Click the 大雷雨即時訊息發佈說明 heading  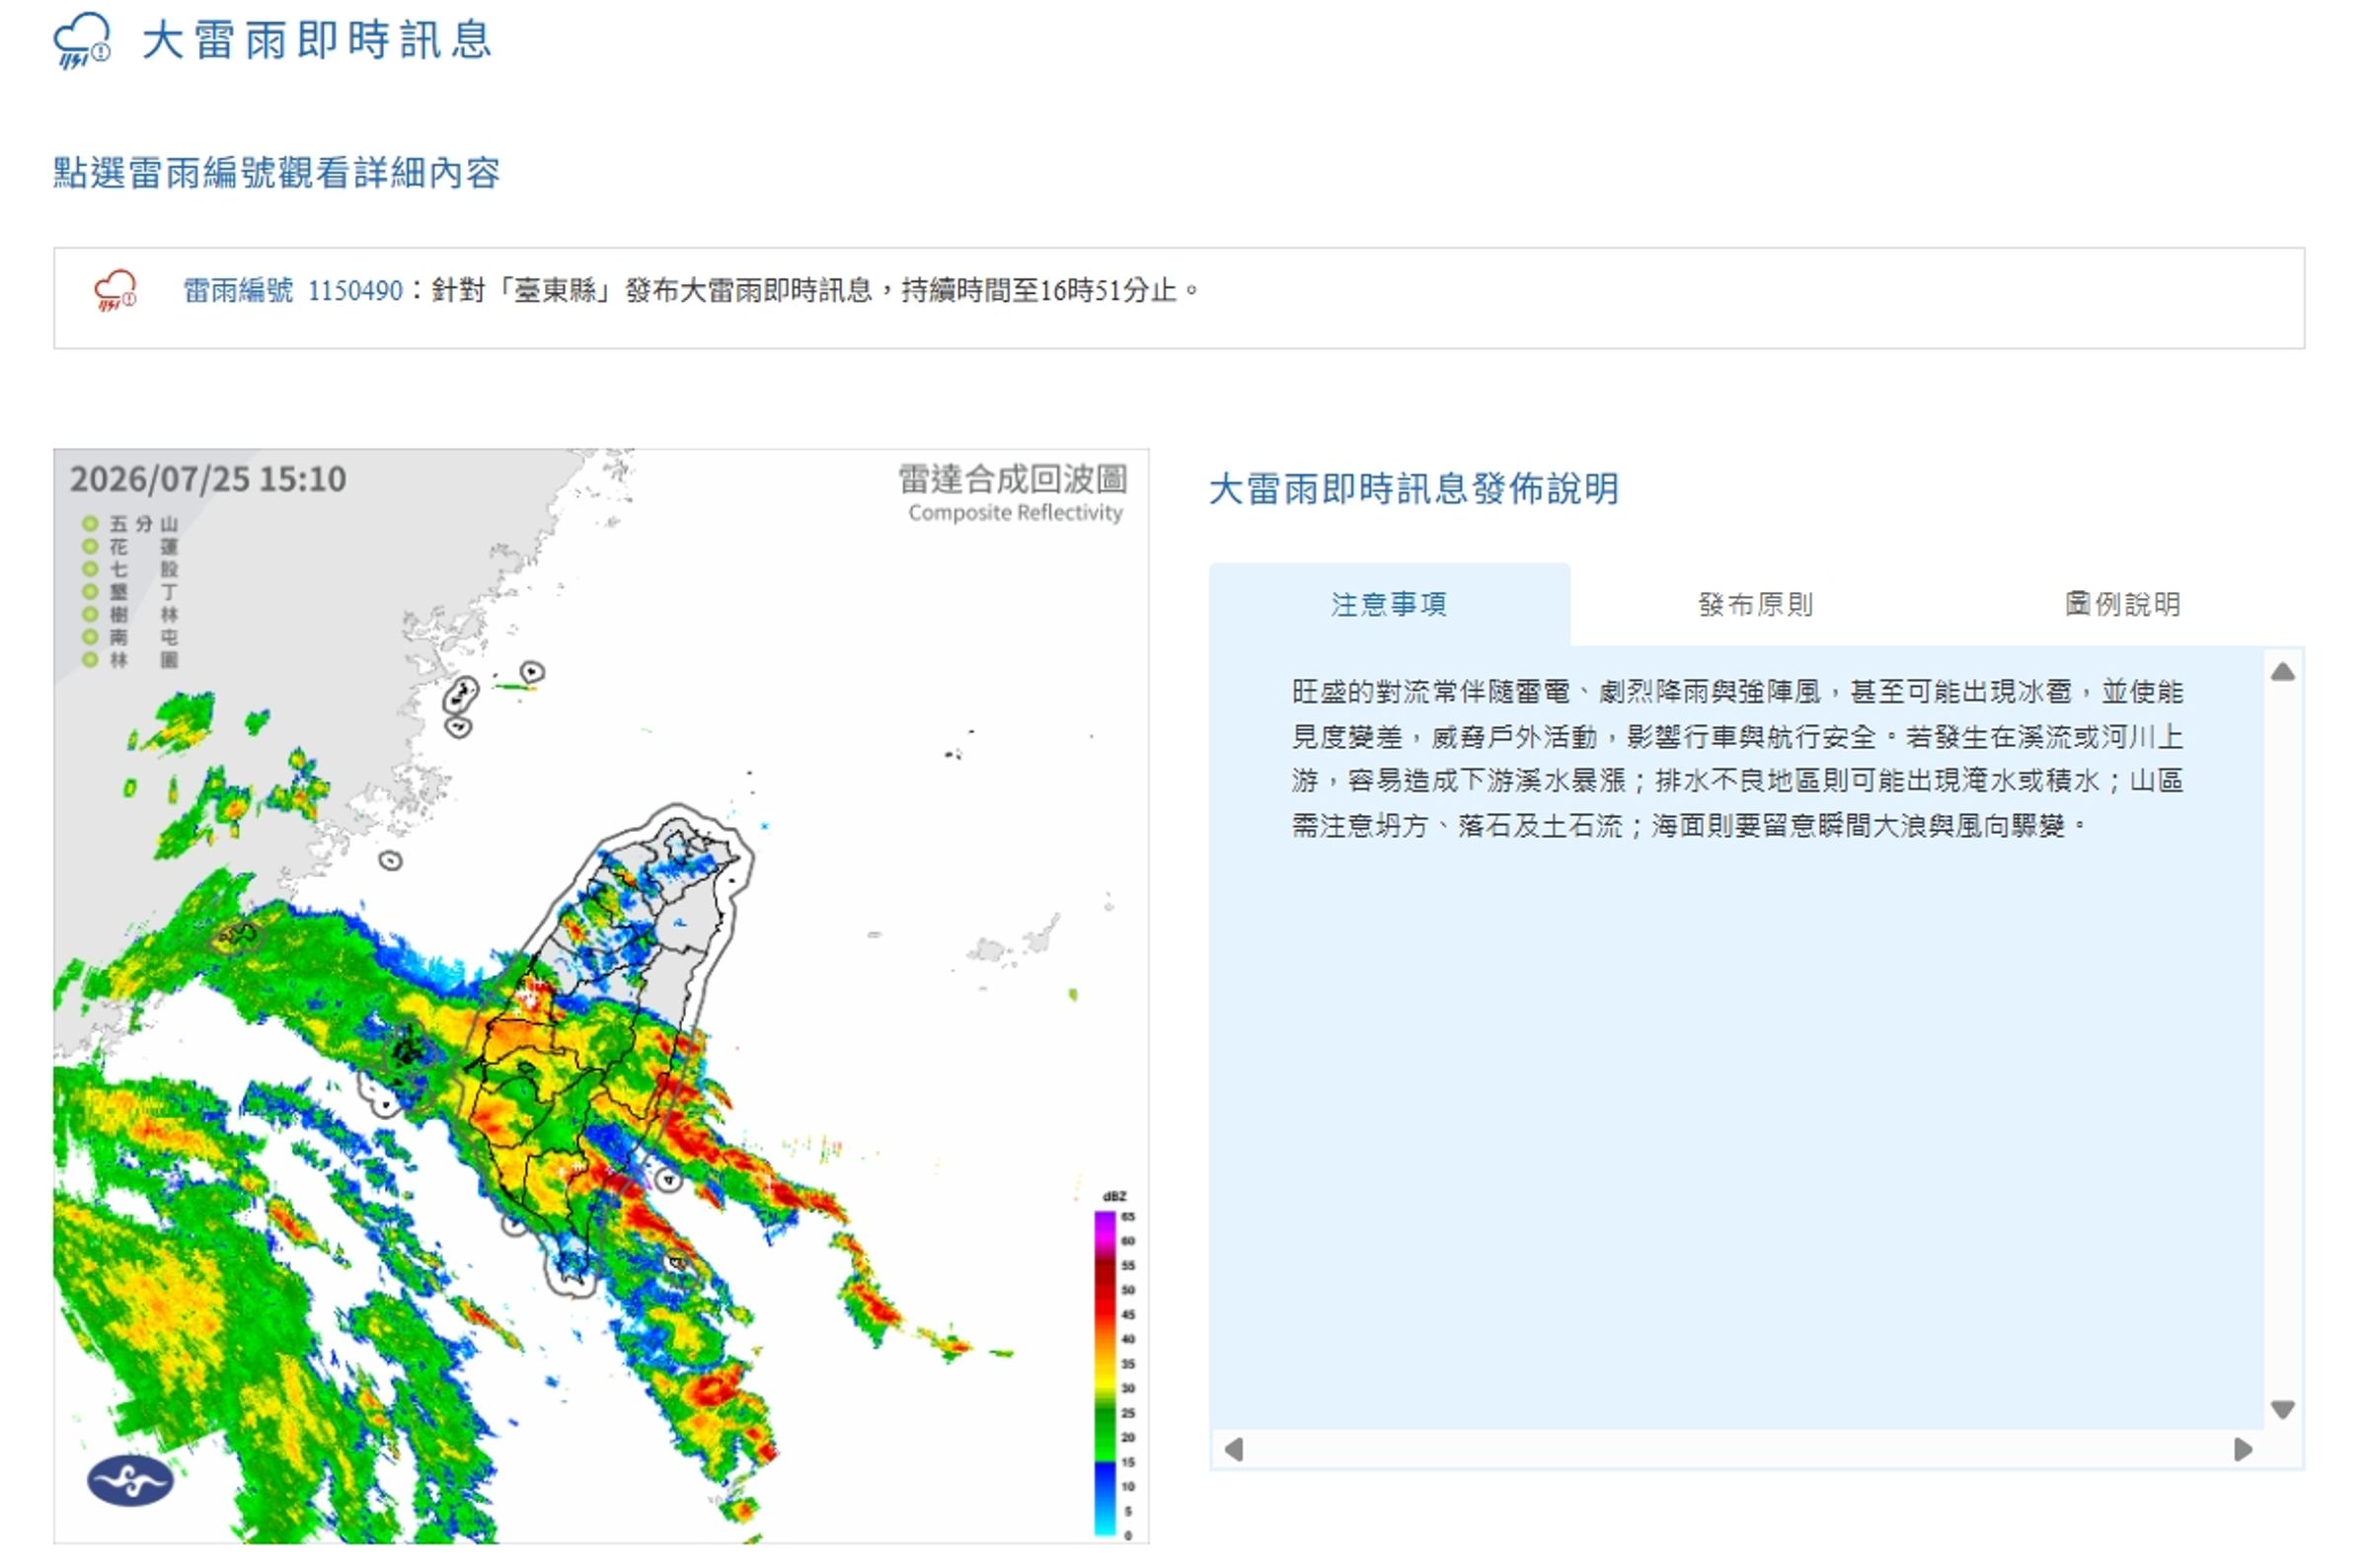tap(1413, 489)
